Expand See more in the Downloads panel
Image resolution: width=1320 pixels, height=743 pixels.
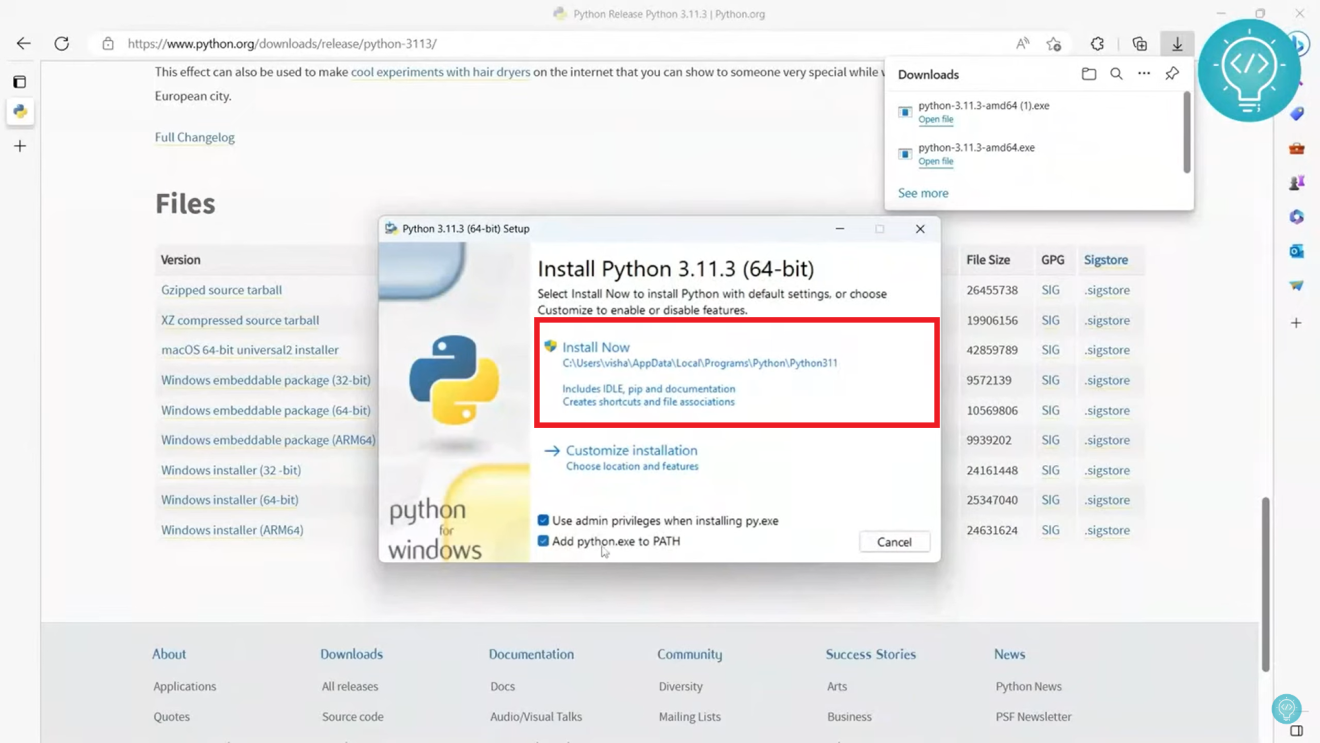point(922,193)
